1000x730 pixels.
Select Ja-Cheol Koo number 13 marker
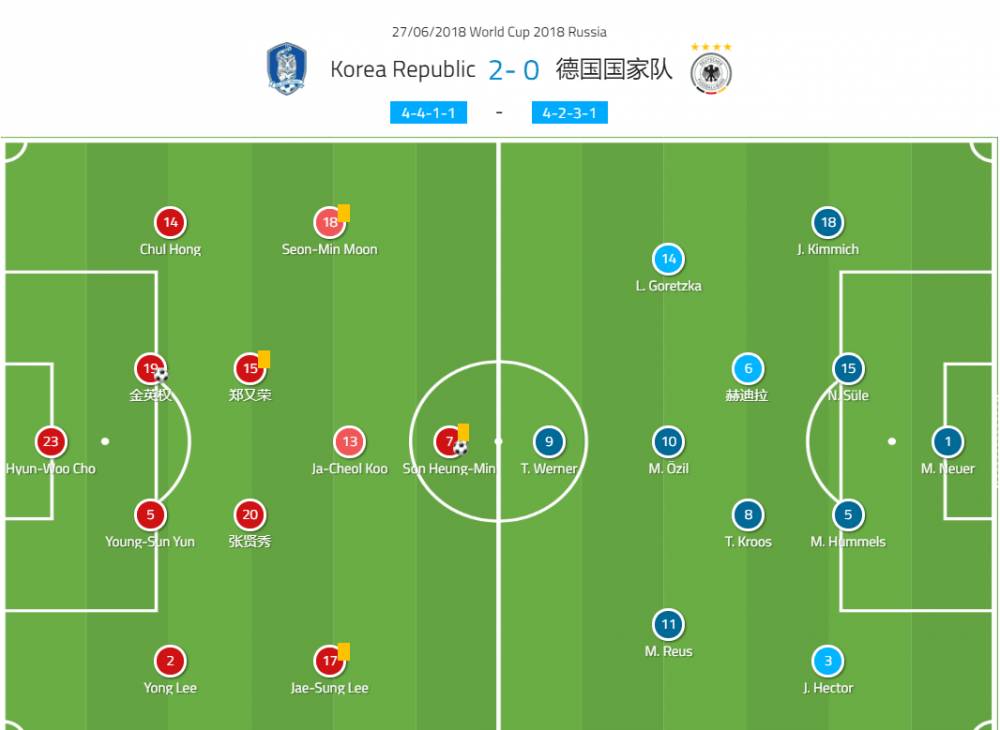pos(350,441)
